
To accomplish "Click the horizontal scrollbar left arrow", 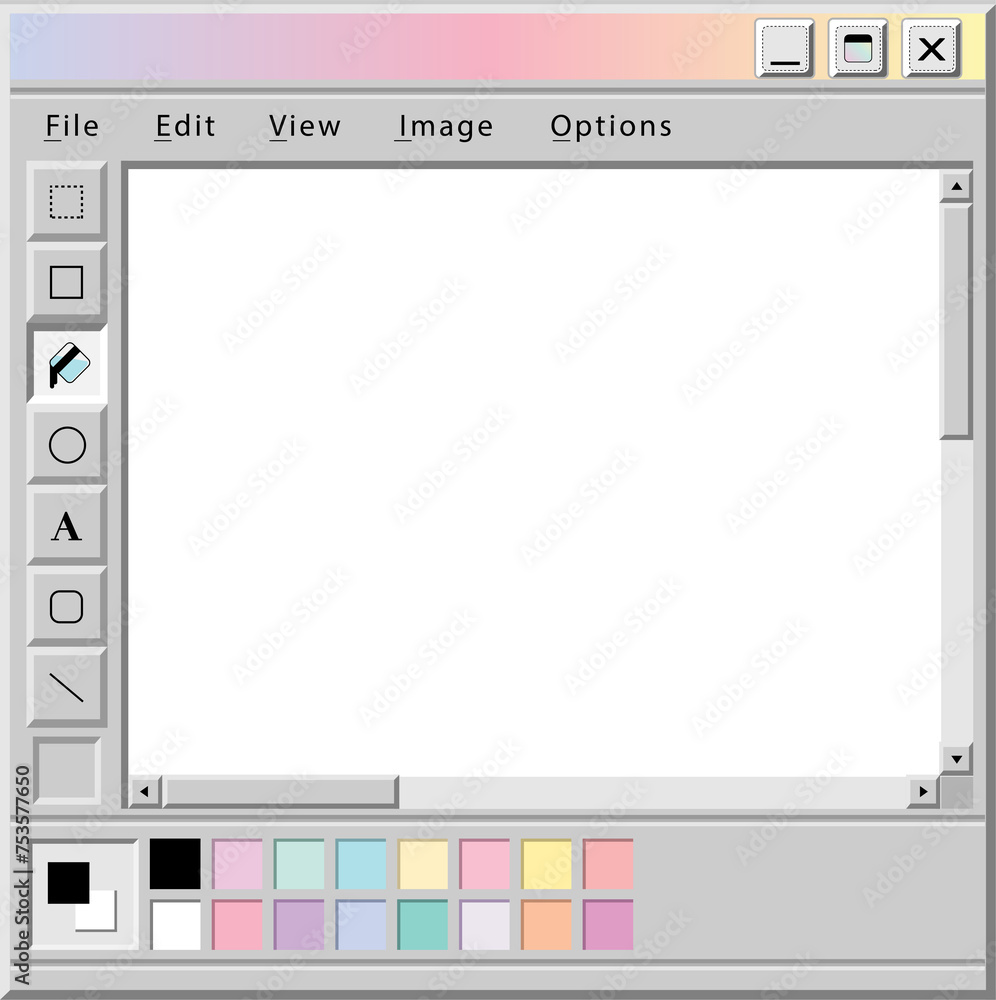I will [145, 792].
